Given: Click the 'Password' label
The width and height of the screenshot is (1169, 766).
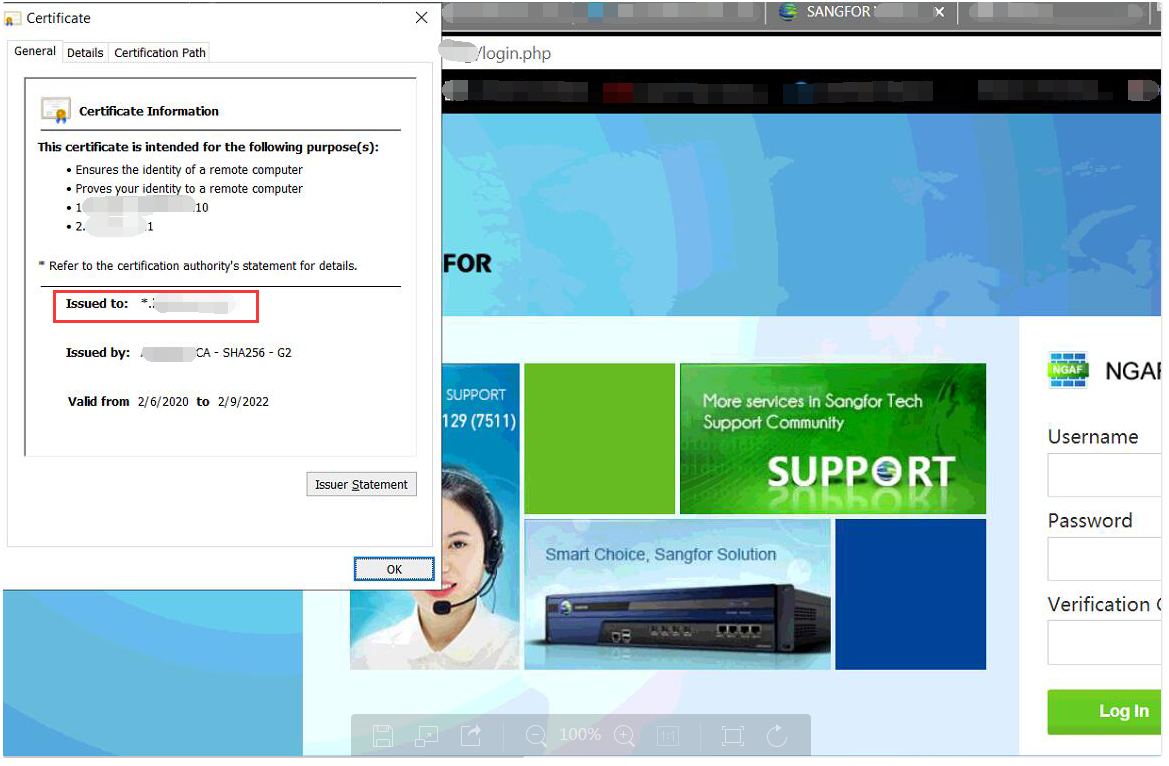Looking at the screenshot, I should (1090, 521).
